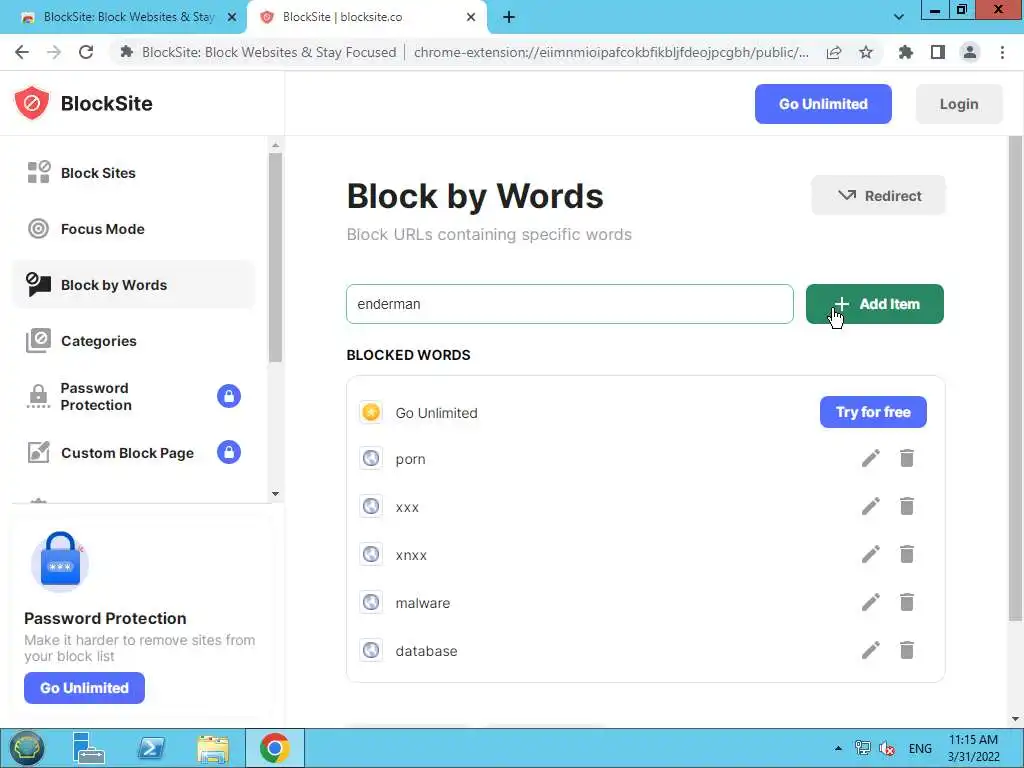Click the browser back button
The width and height of the screenshot is (1024, 768).
pos(22,52)
